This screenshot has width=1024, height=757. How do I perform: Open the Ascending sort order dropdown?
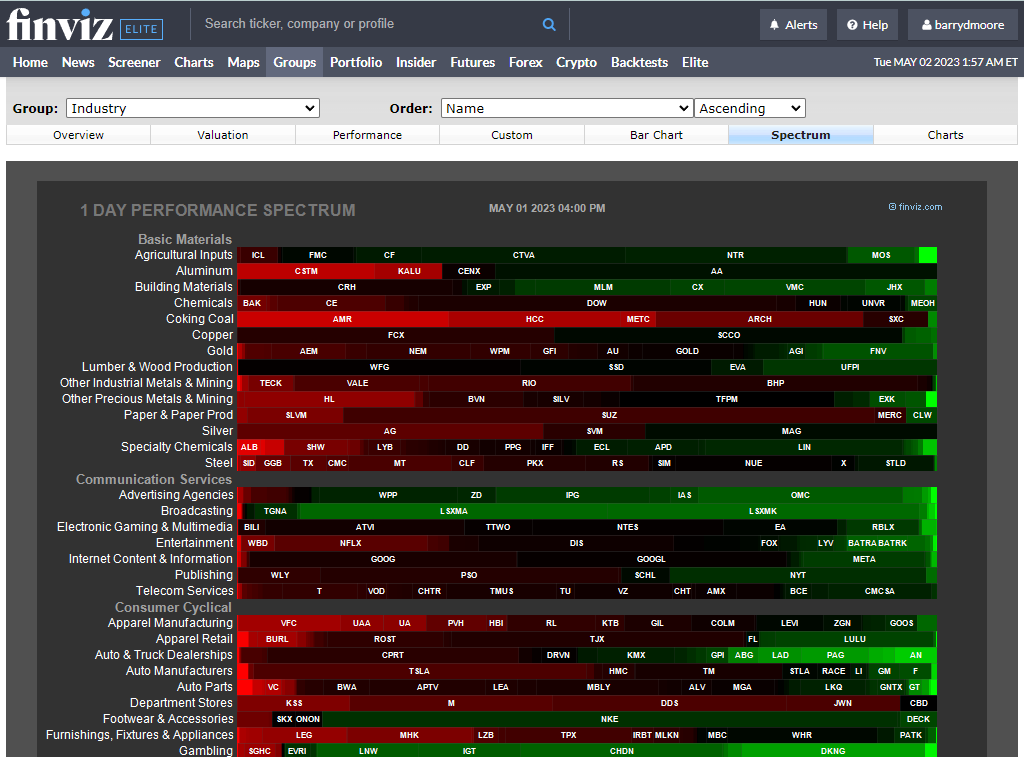click(750, 108)
